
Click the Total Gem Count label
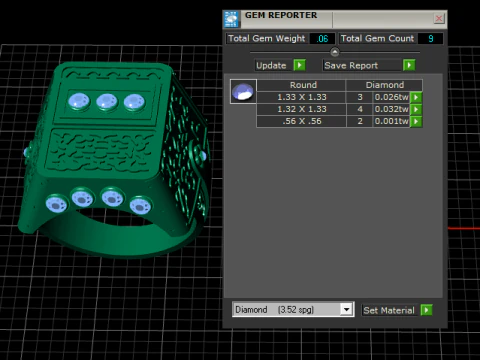377,38
